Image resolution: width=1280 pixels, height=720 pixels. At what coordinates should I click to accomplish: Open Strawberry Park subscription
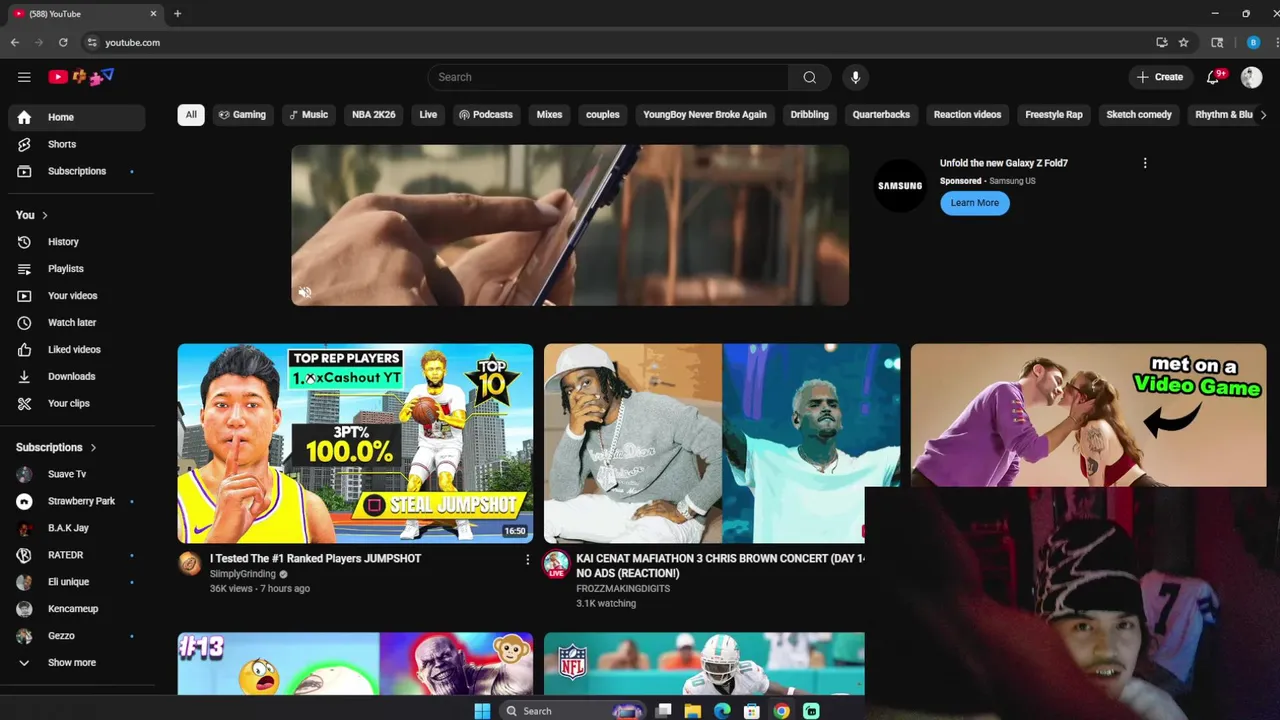coord(77,501)
